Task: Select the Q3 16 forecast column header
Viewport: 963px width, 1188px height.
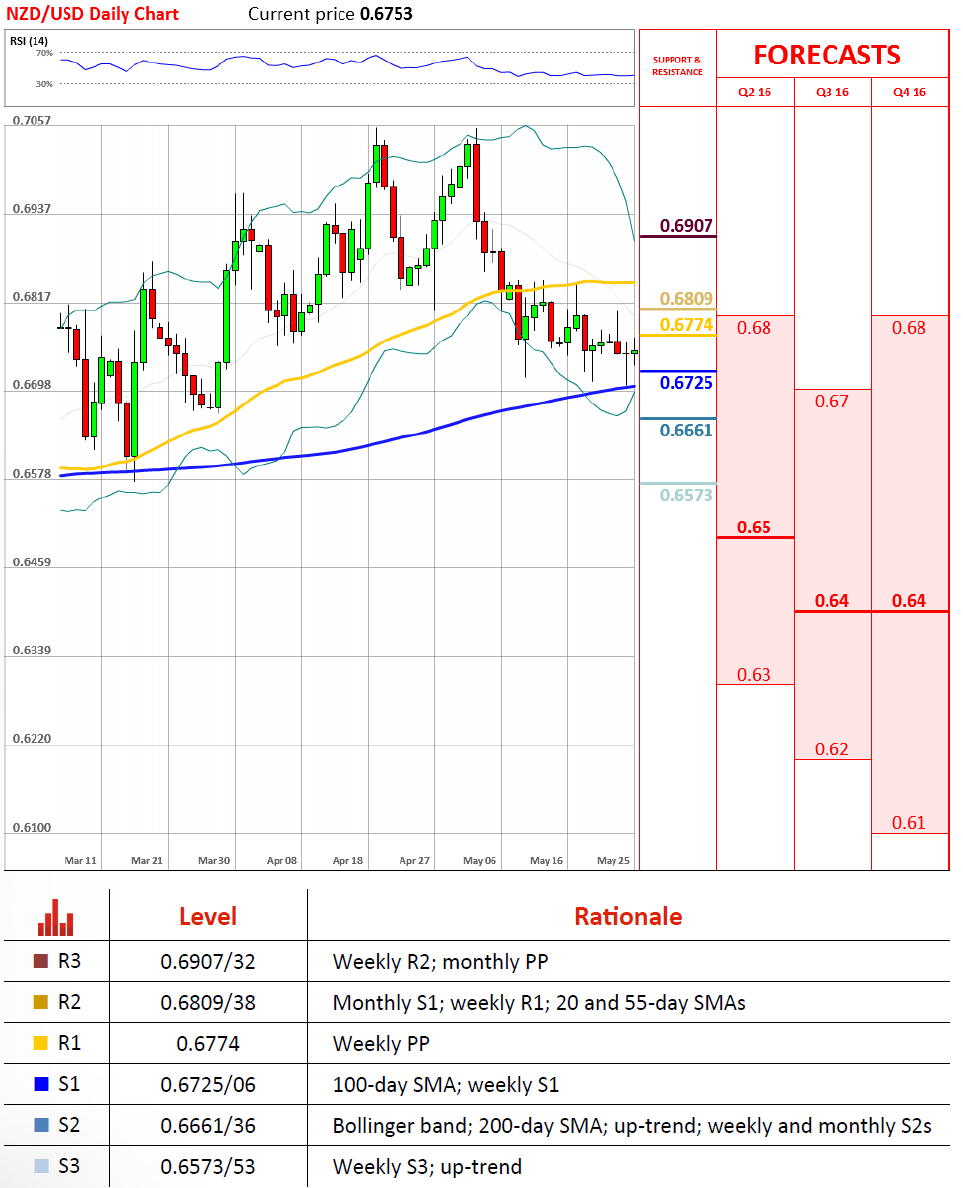Action: coord(832,92)
